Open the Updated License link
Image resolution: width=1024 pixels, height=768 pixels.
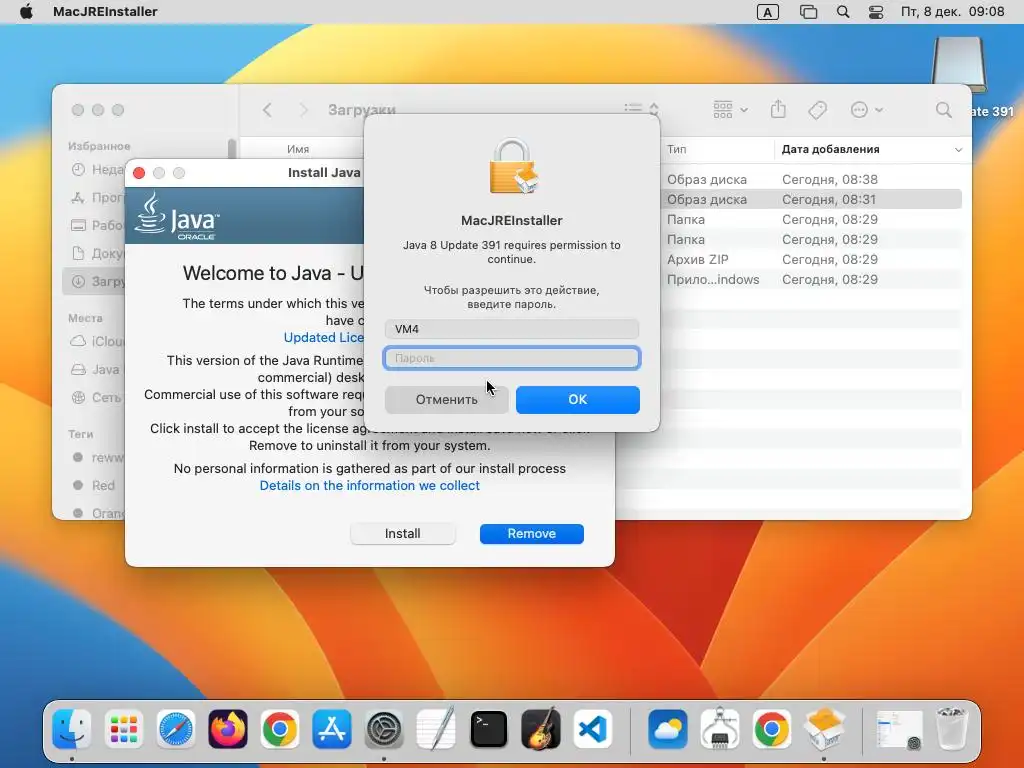click(x=323, y=337)
